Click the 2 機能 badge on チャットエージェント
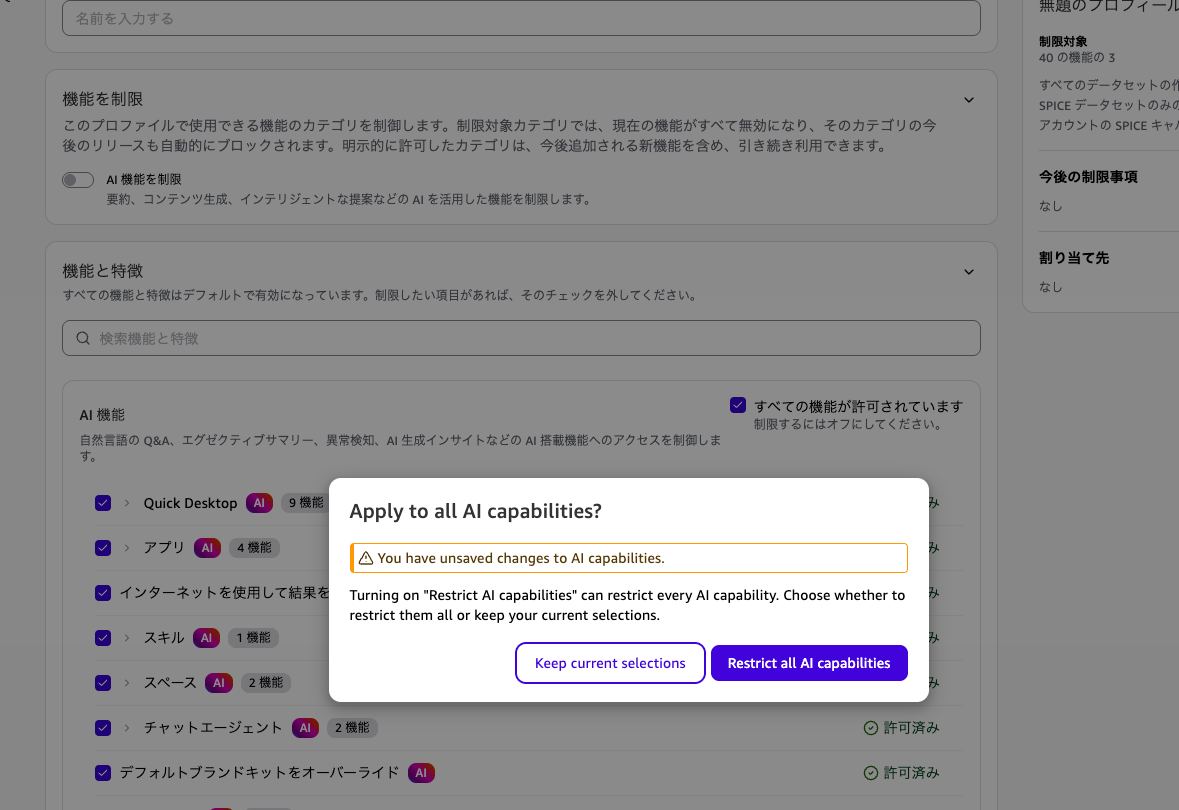Image resolution: width=1179 pixels, height=810 pixels. pos(352,728)
